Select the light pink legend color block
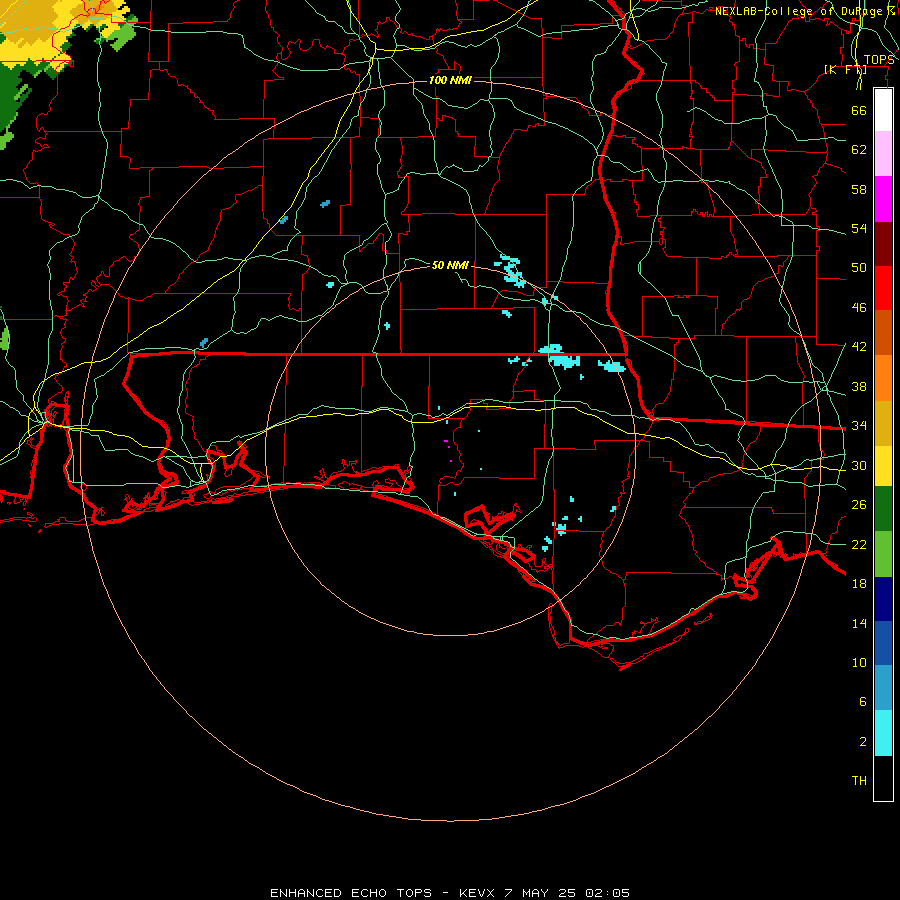 (x=883, y=154)
